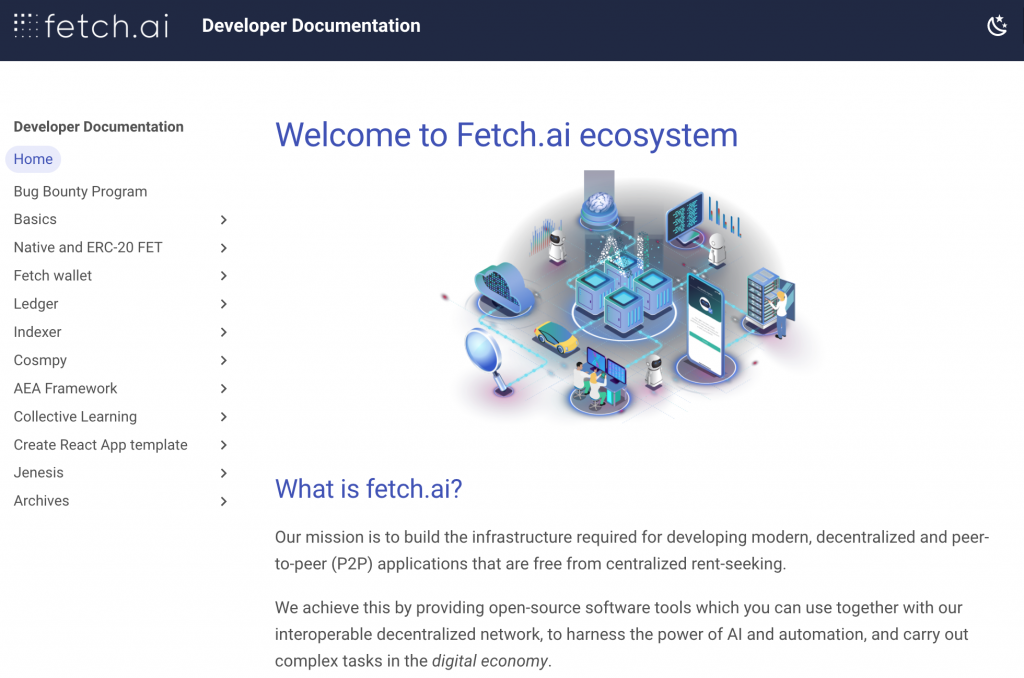Open the Create React App template item
This screenshot has width=1024, height=678.
(101, 444)
